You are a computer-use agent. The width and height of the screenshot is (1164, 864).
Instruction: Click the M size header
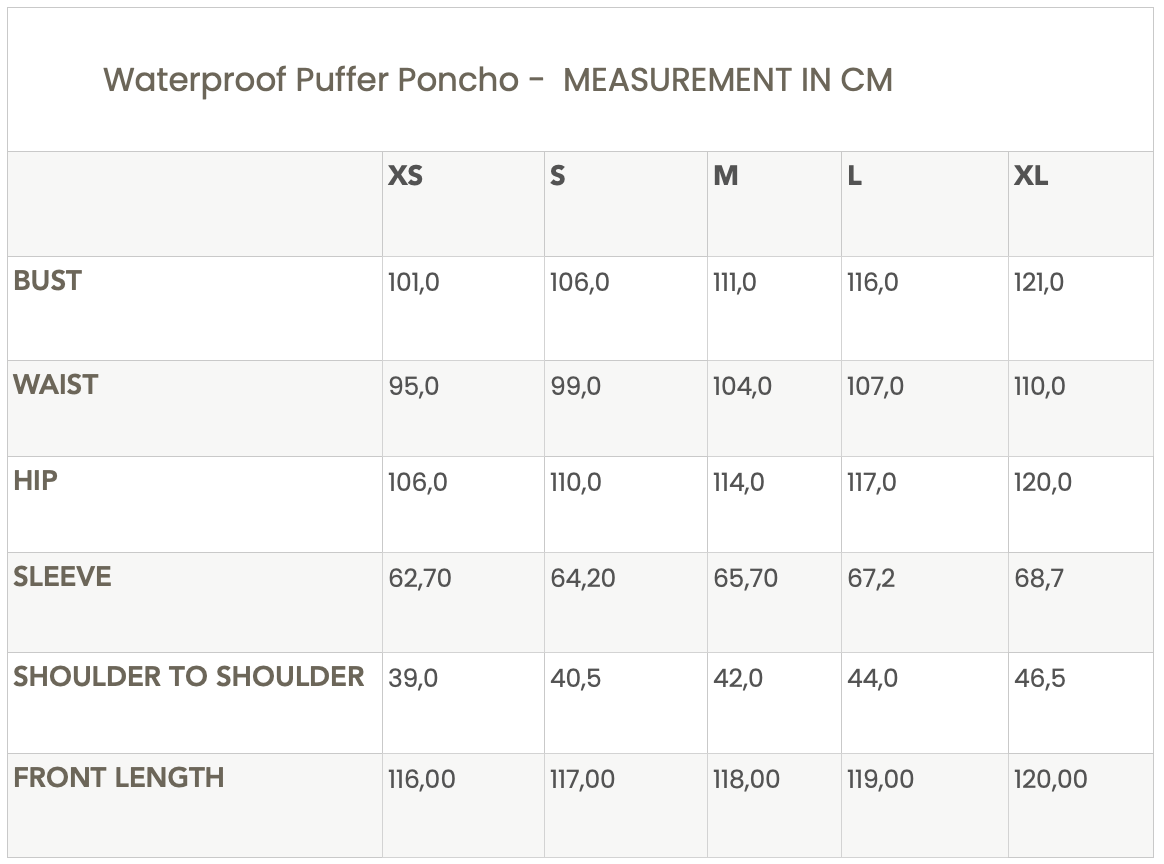725,176
